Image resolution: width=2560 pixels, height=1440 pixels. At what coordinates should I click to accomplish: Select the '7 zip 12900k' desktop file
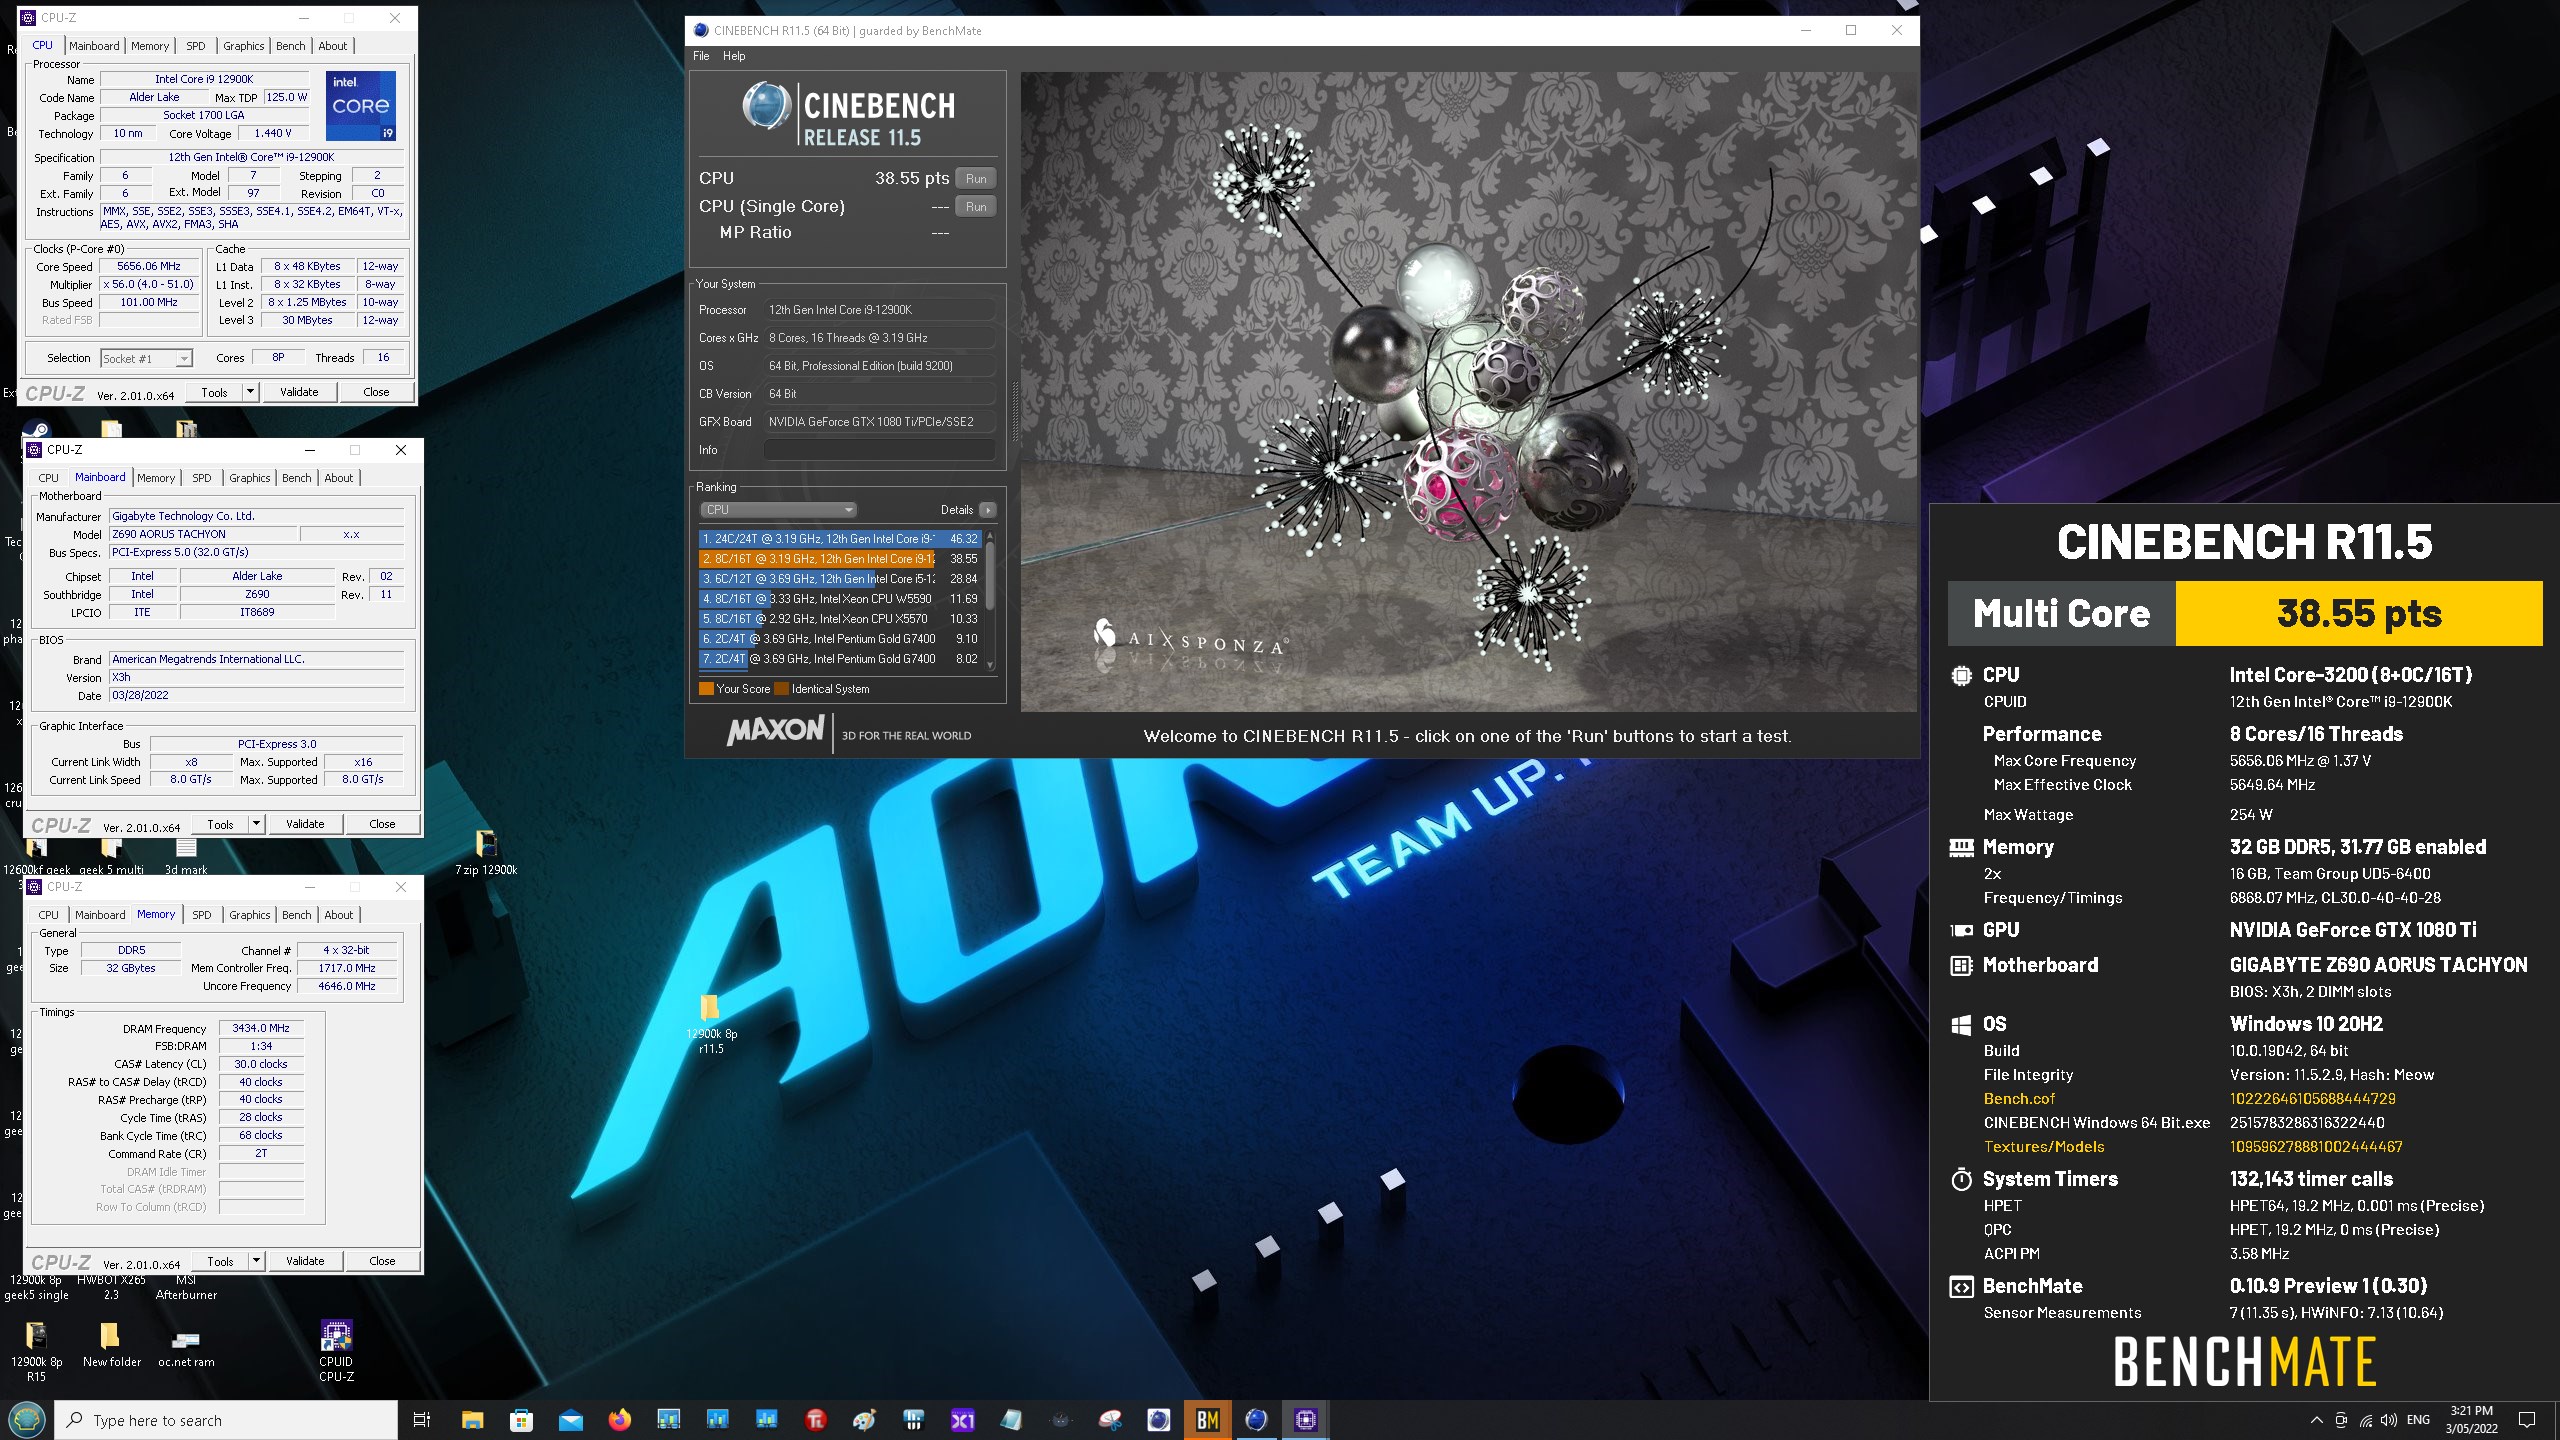coord(486,853)
